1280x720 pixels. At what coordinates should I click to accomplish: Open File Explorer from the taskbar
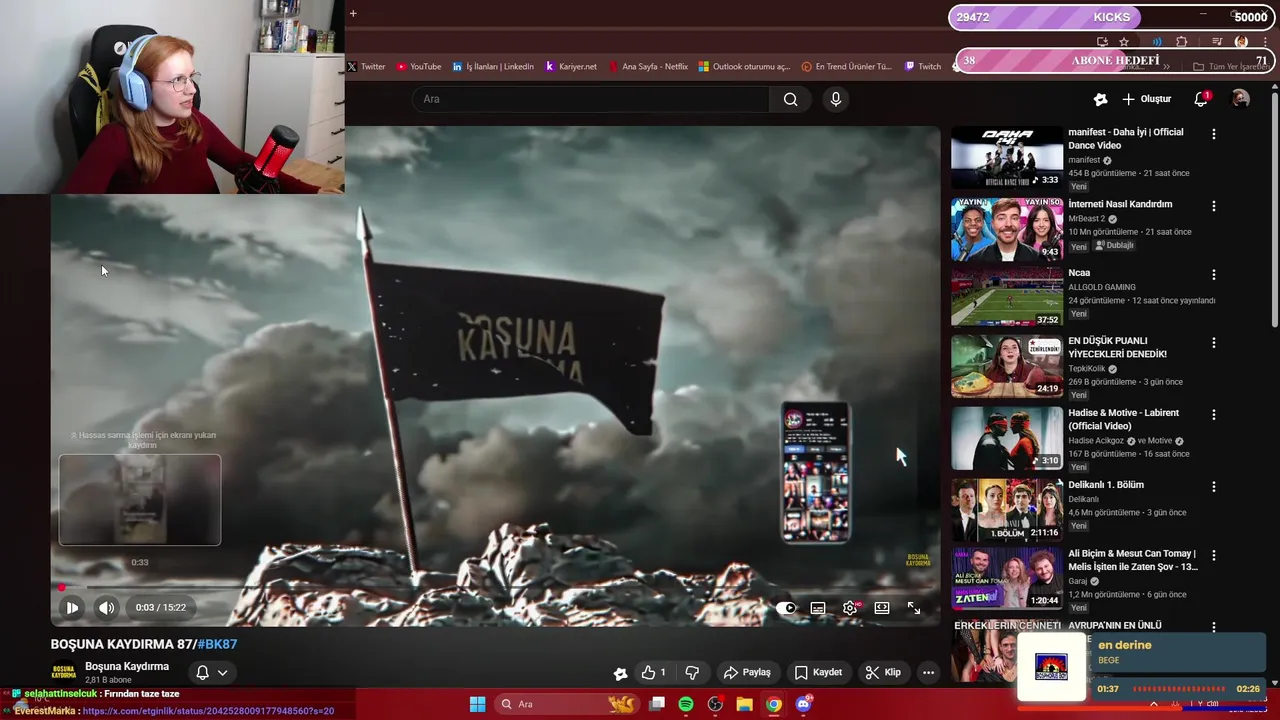(744, 704)
